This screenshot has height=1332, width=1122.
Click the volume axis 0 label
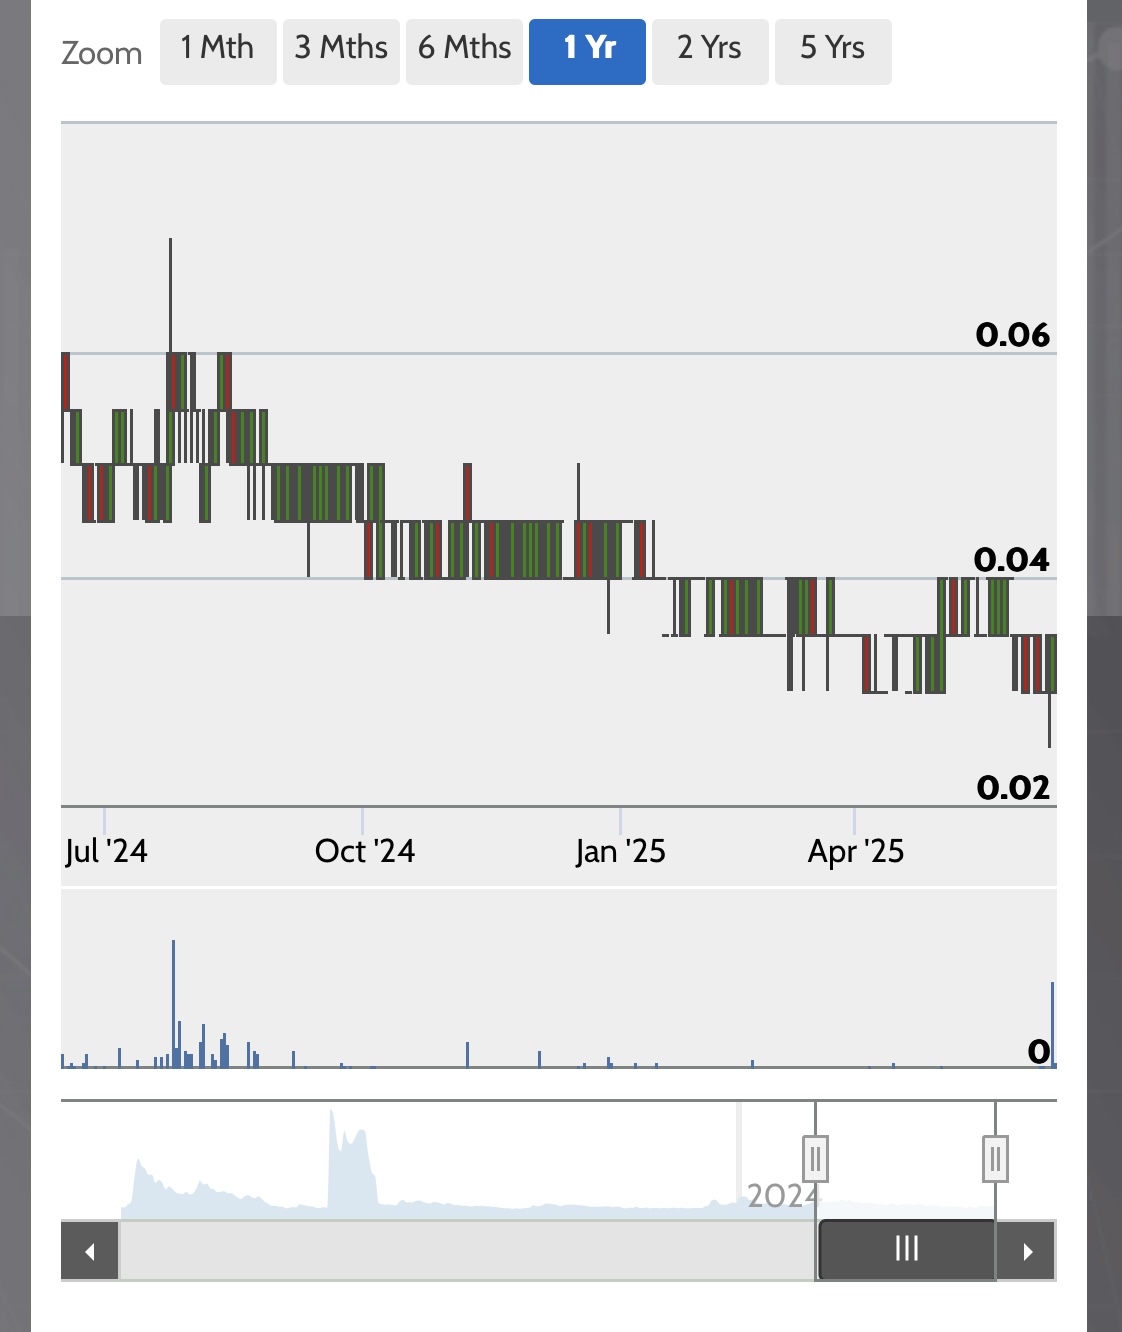click(1039, 1051)
